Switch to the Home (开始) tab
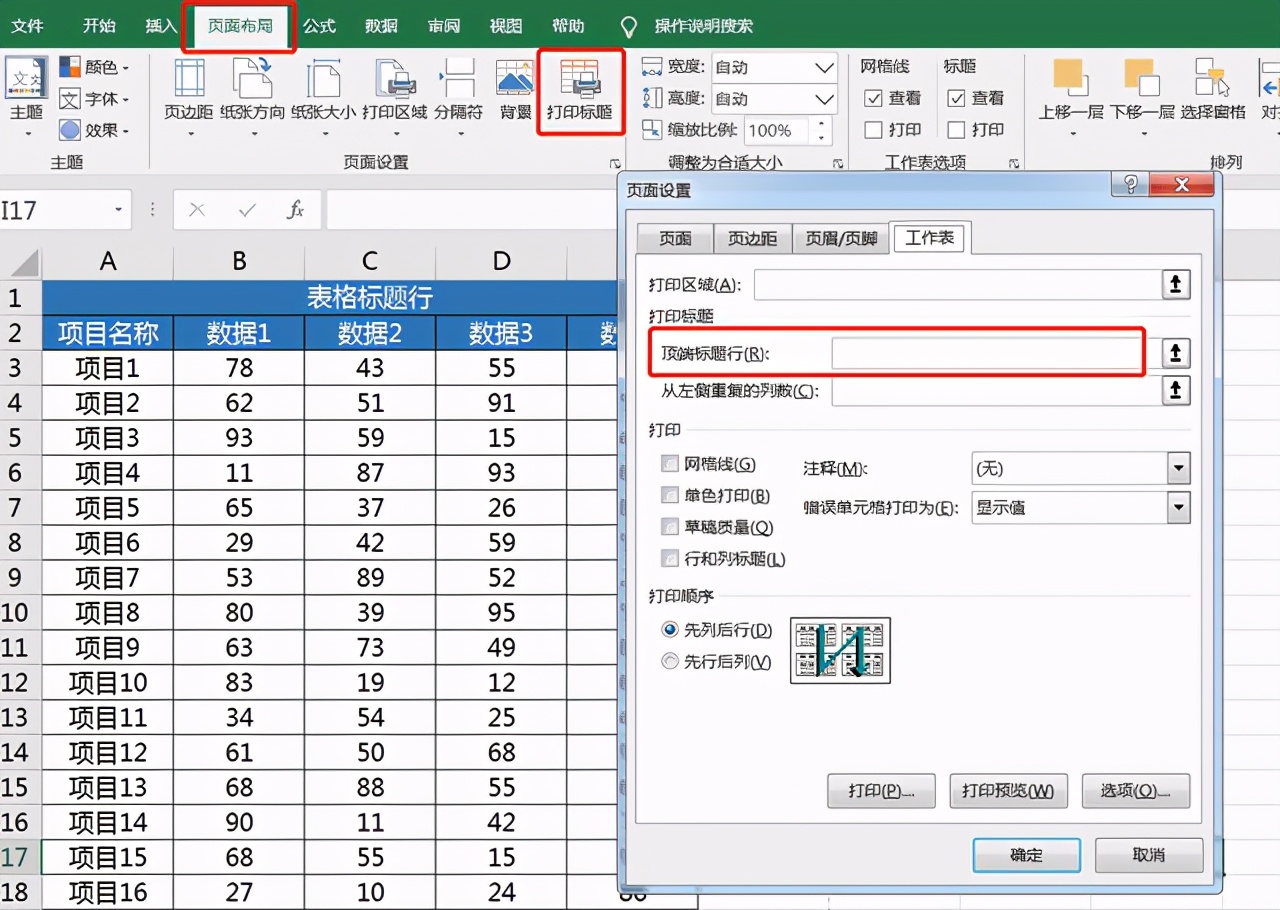 [98, 26]
